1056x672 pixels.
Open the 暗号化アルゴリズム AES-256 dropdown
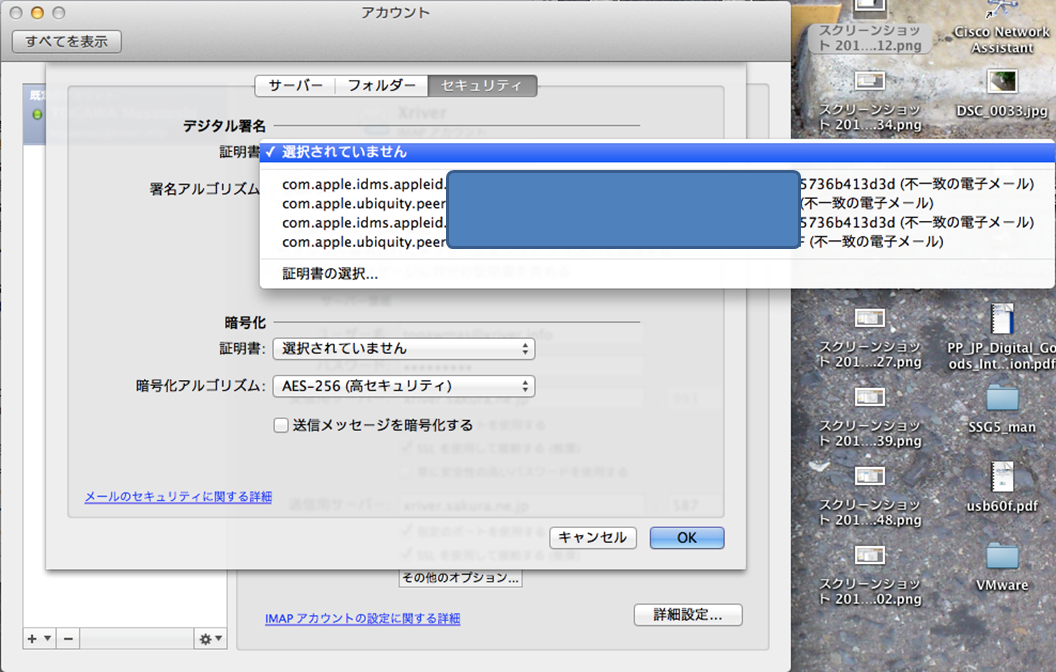pyautogui.click(x=403, y=386)
